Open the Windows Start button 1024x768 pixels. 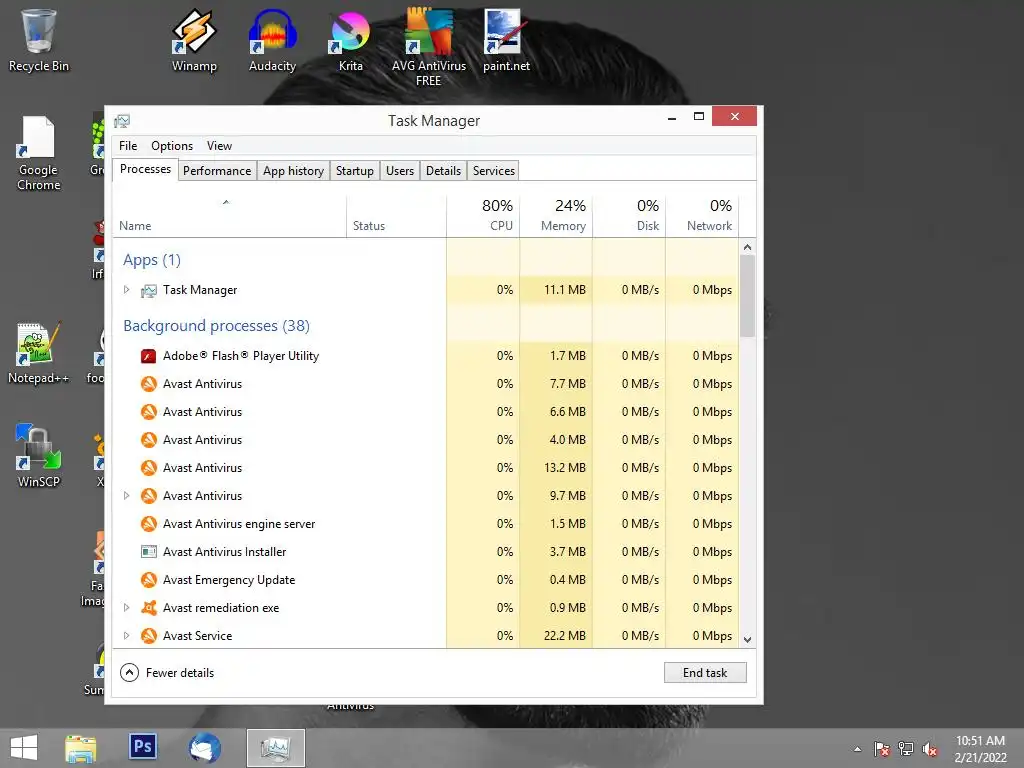click(24, 748)
